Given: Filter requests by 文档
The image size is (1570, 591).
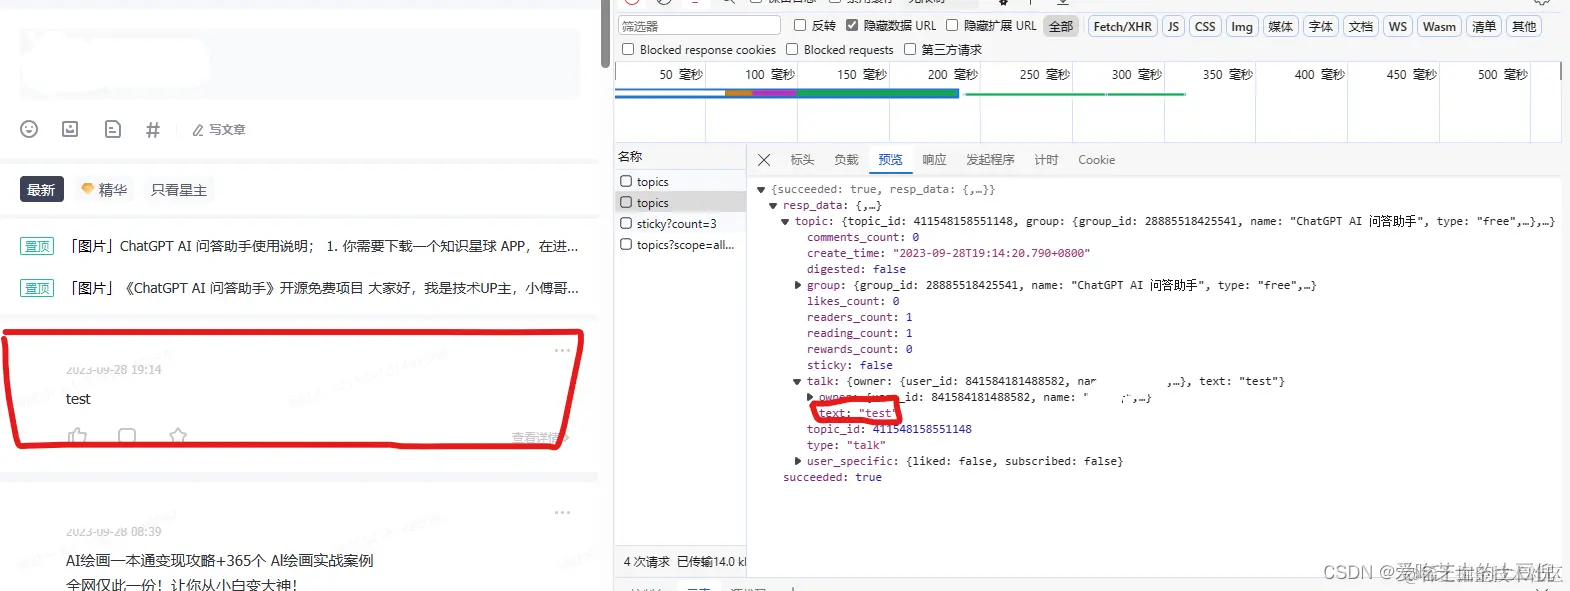Looking at the screenshot, I should point(1361,27).
